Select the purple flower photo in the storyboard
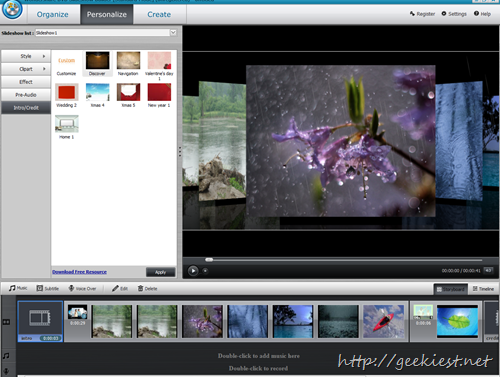The width and height of the screenshot is (500, 377). coord(202,321)
